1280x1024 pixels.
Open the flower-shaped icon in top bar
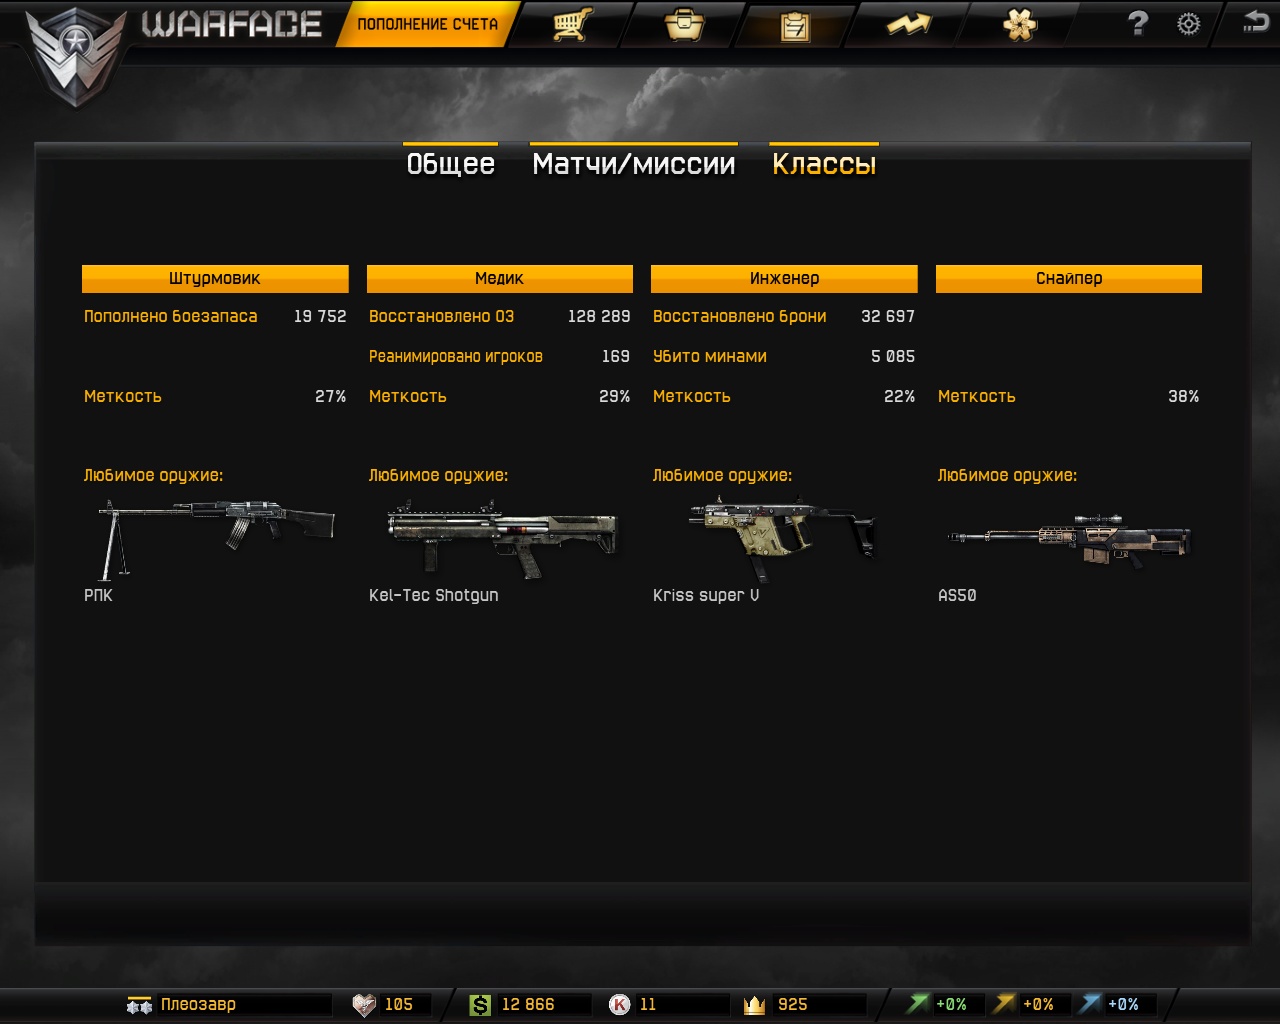click(1020, 24)
